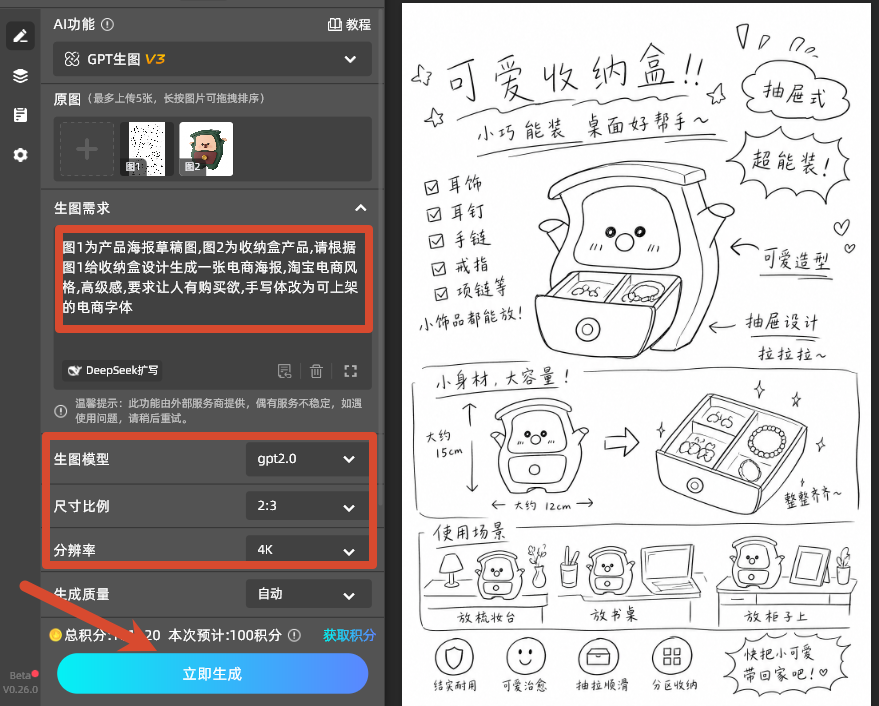Click the 分辨率 label
Image resolution: width=879 pixels, height=706 pixels.
(75, 550)
